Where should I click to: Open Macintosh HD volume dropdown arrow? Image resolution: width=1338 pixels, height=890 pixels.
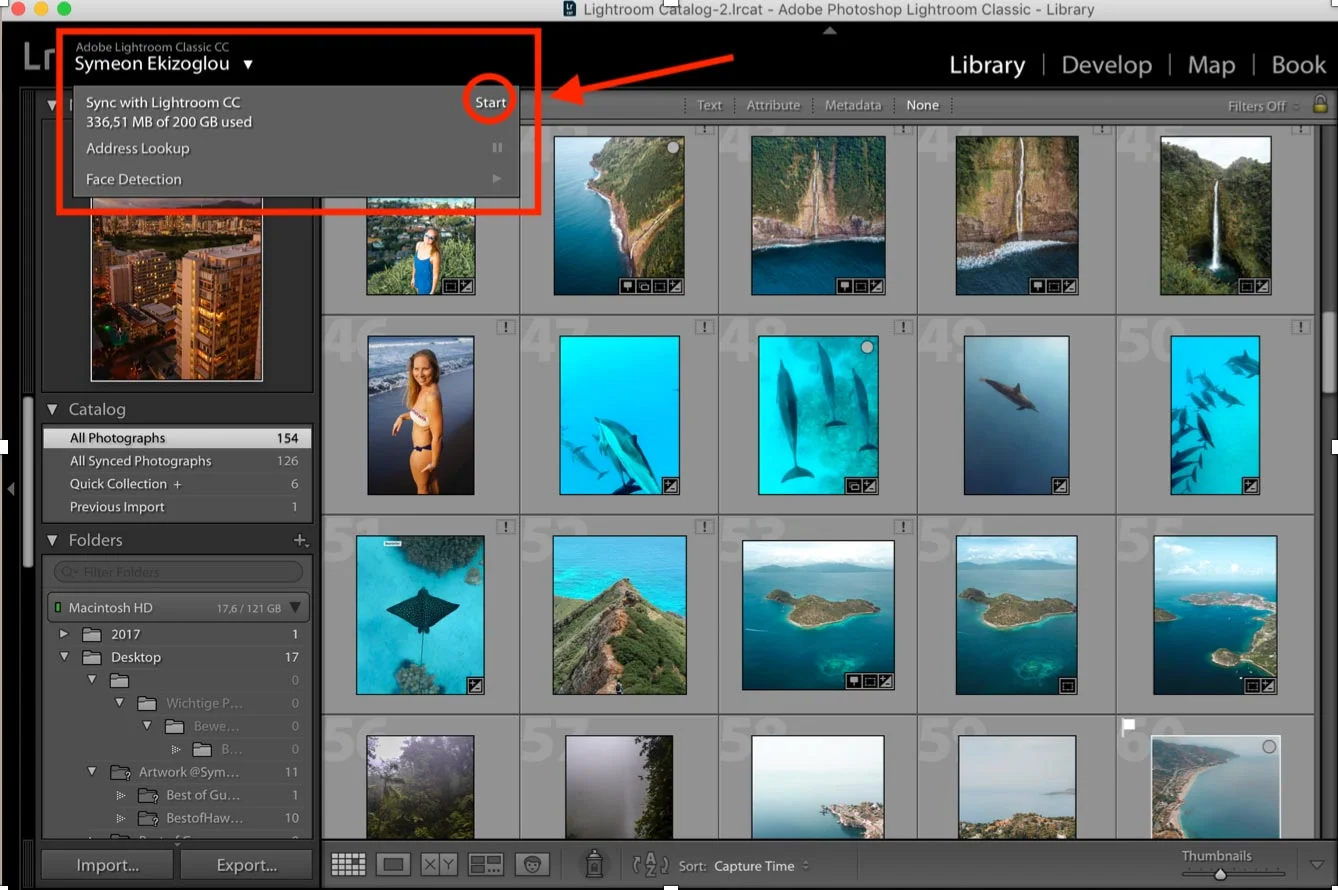tap(295, 608)
